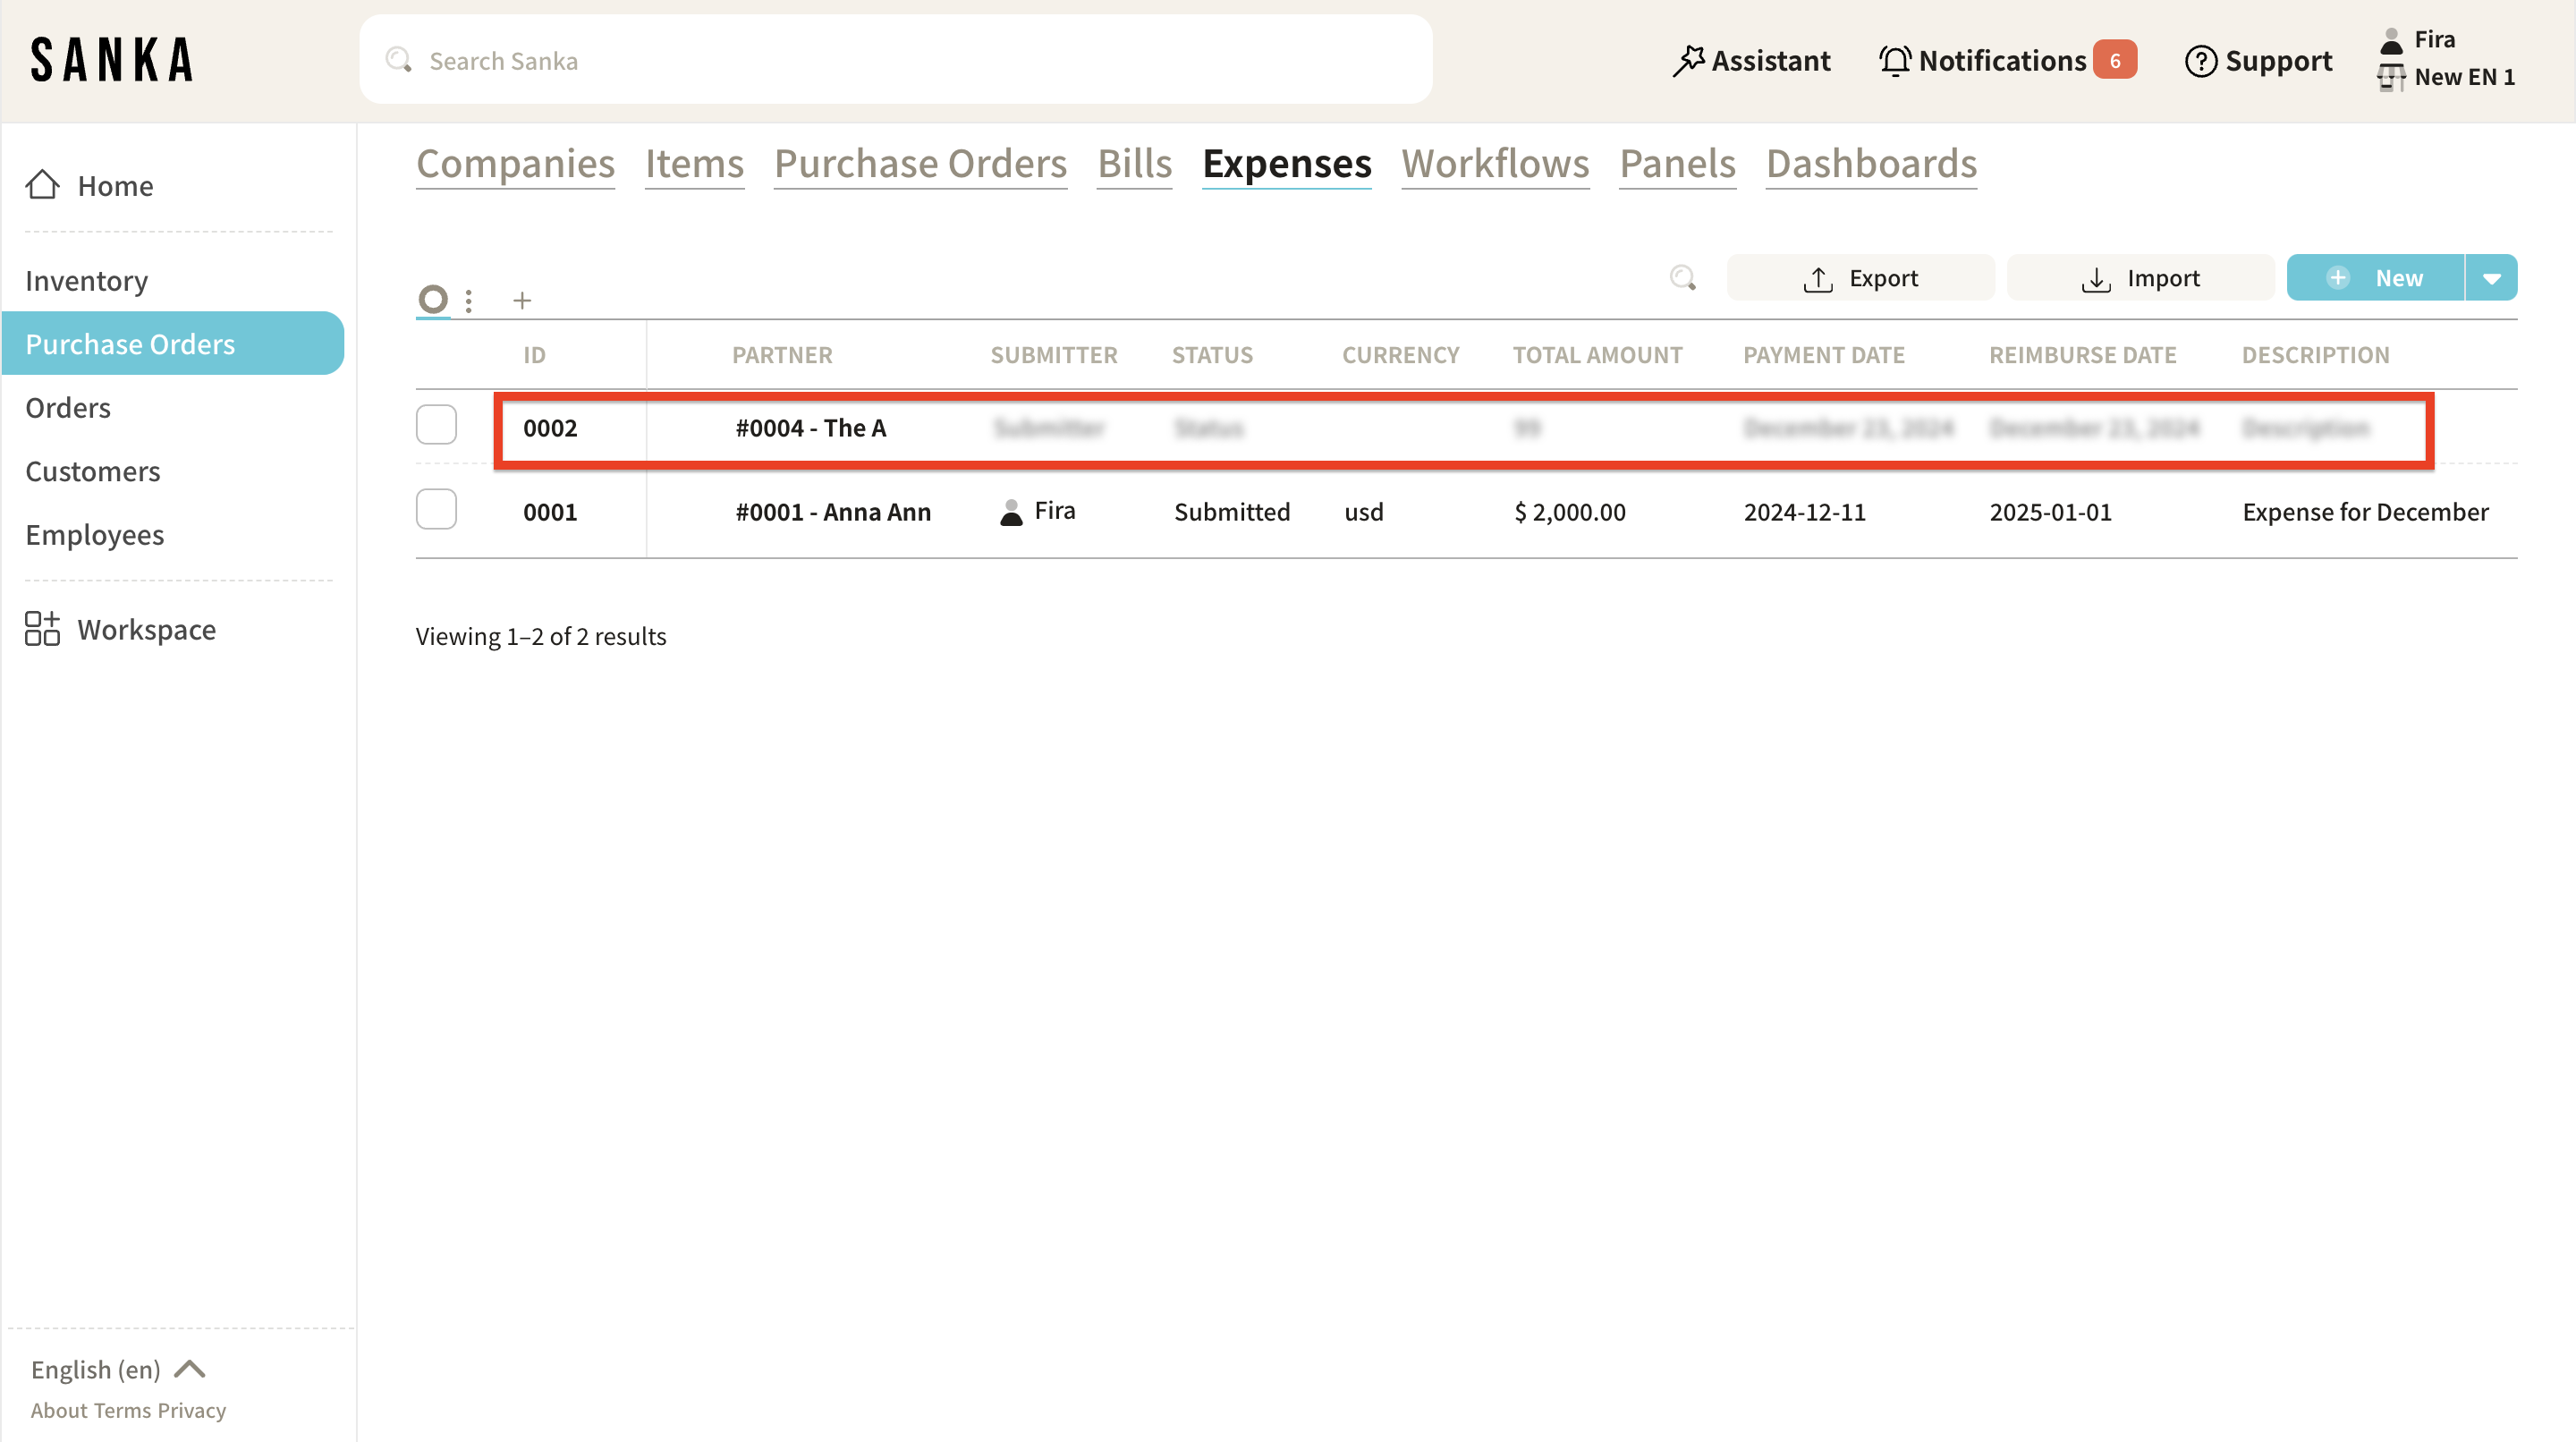Viewport: 2576px width, 1442px height.
Task: Expand the New button dropdown arrow
Action: [x=2491, y=278]
